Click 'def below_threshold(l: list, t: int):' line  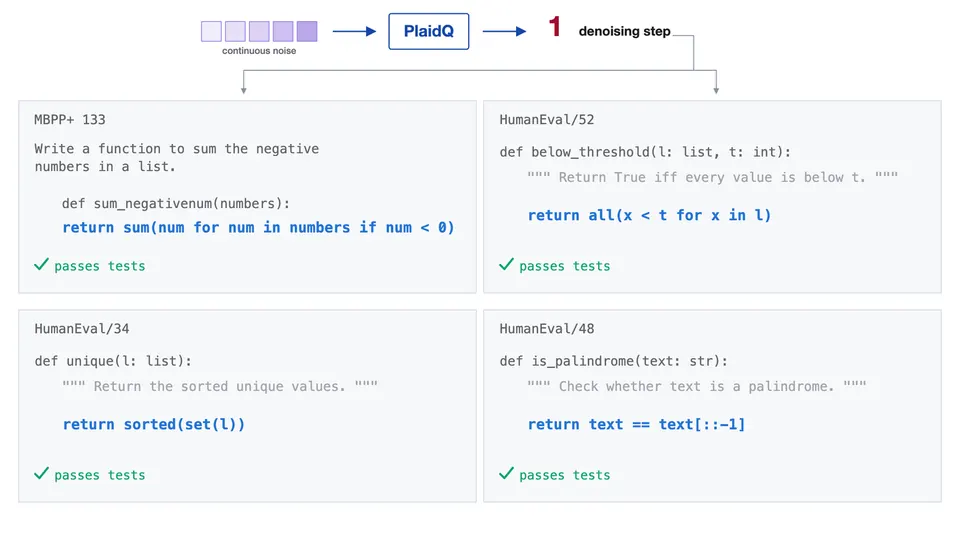pyautogui.click(x=645, y=152)
